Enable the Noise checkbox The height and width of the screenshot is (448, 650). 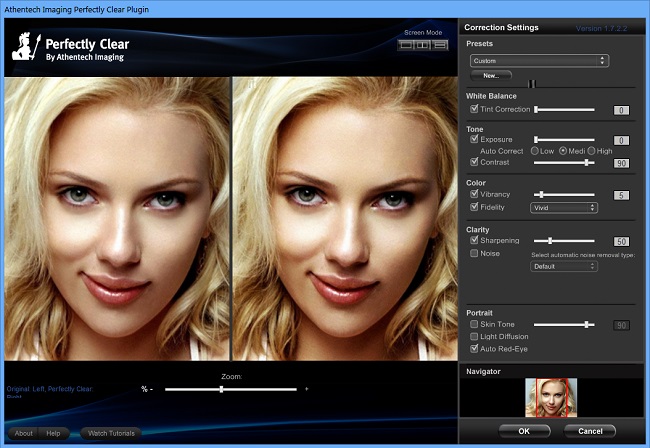474,254
